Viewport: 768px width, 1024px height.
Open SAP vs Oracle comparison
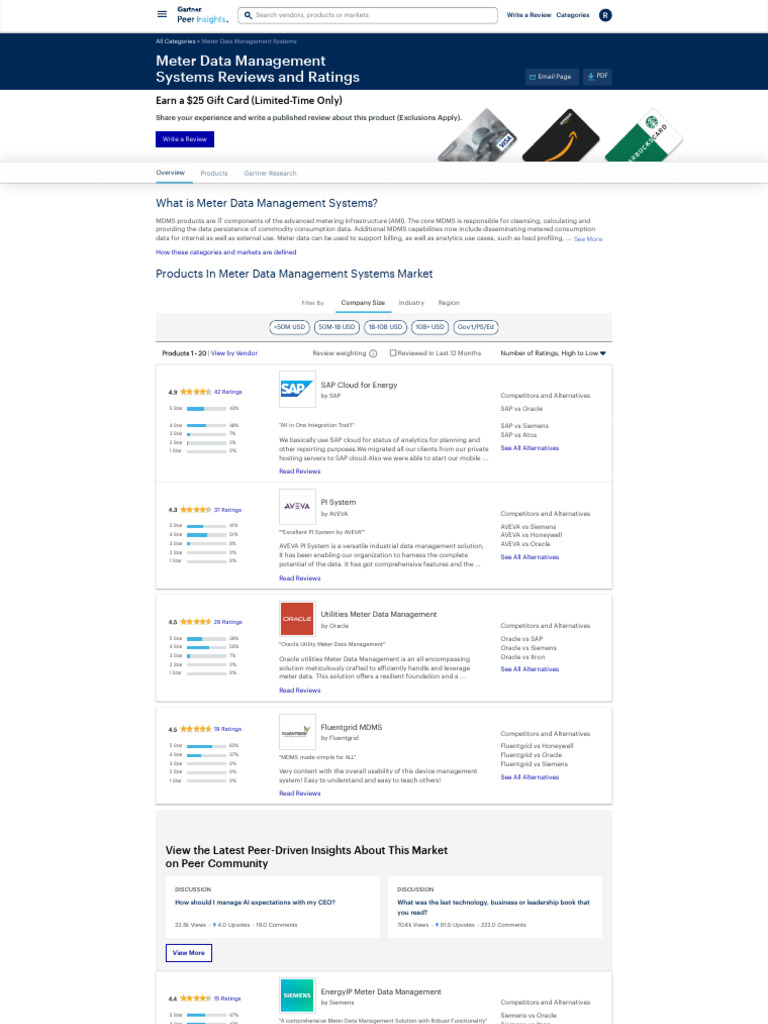[521, 409]
